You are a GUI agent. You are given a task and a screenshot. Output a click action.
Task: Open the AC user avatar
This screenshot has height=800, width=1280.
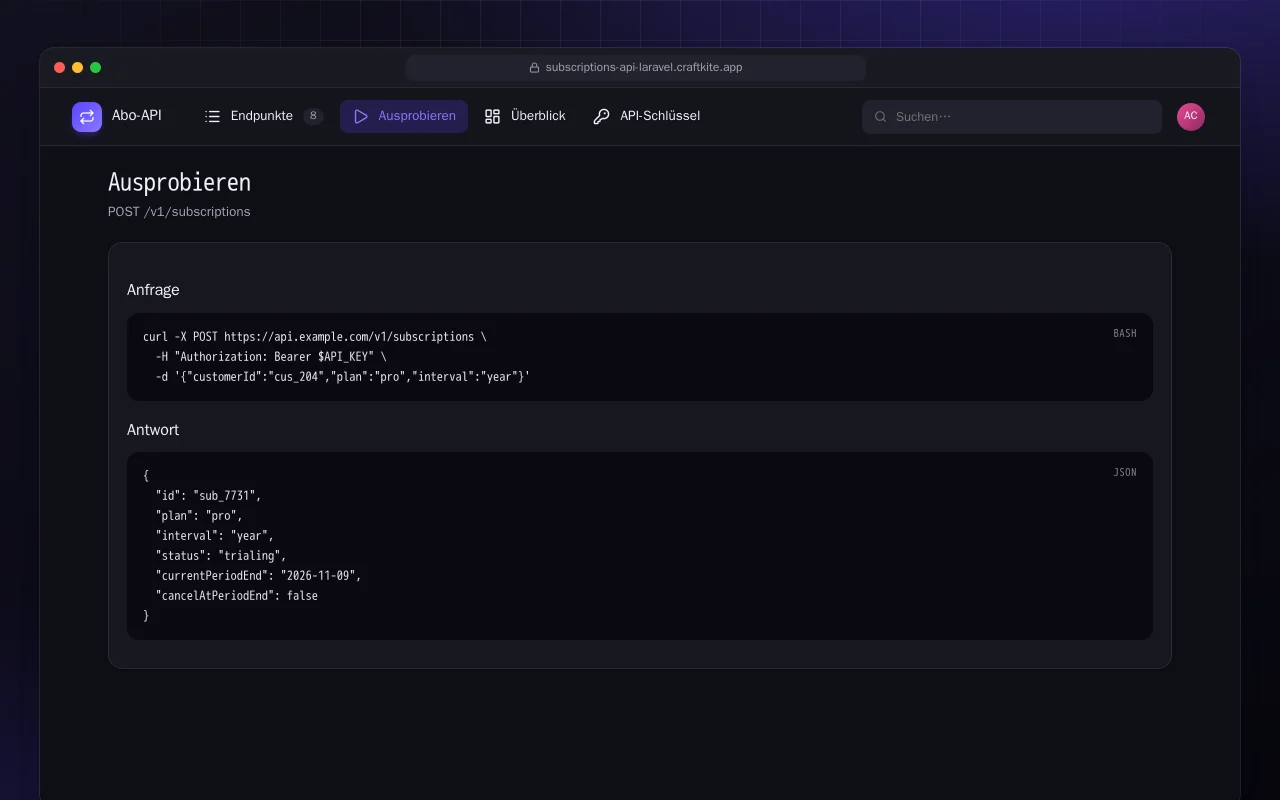point(1191,117)
